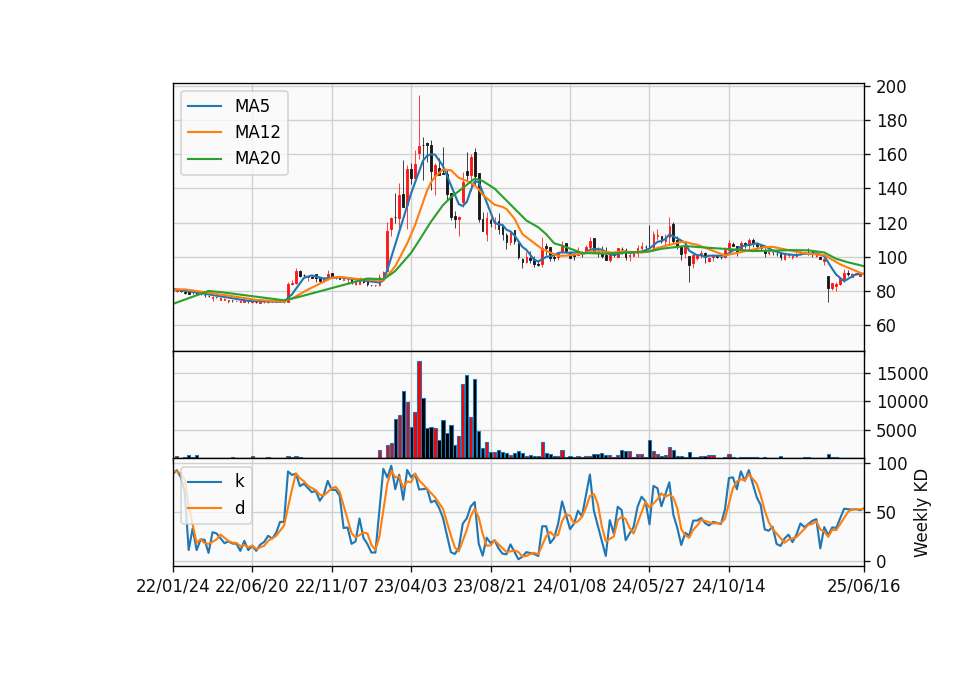960x690 pixels.
Task: Click the 22/01/24 date label
Action: (x=173, y=587)
